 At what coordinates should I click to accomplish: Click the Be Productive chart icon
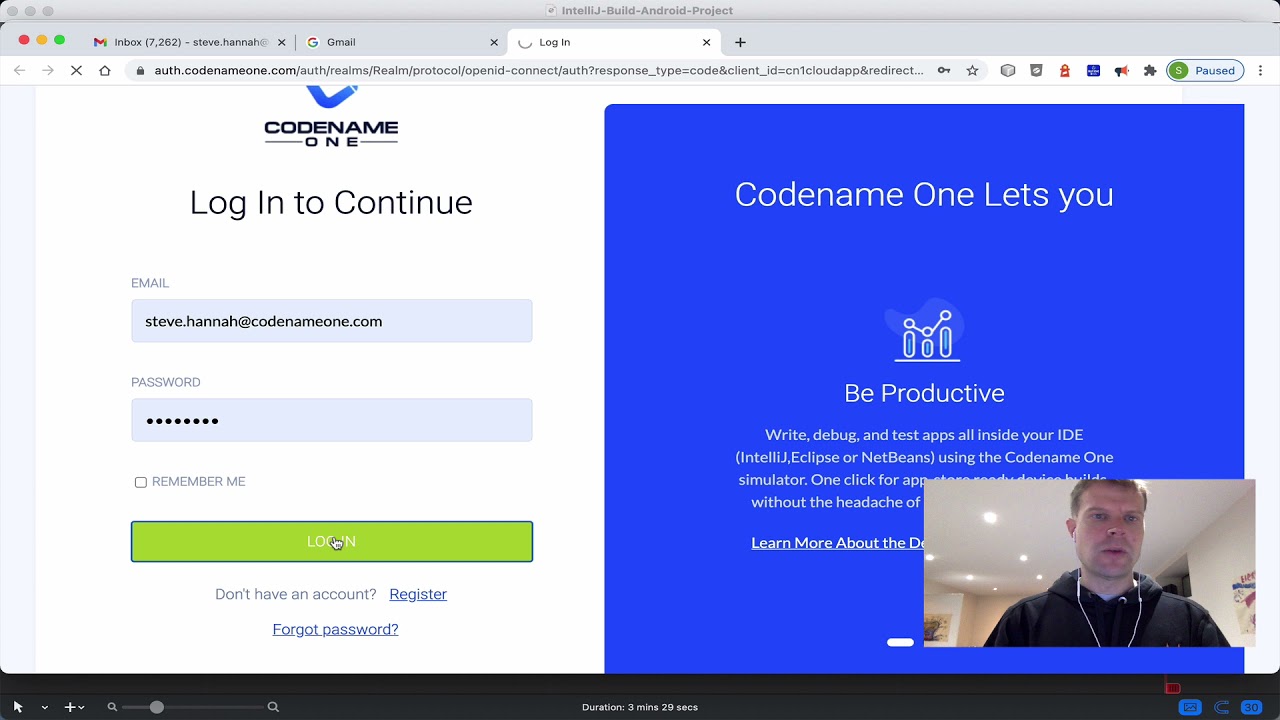click(927, 332)
